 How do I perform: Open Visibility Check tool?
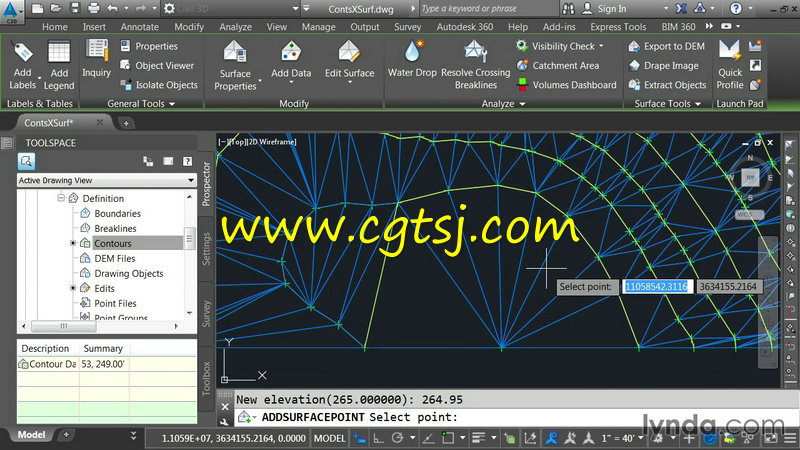(560, 46)
